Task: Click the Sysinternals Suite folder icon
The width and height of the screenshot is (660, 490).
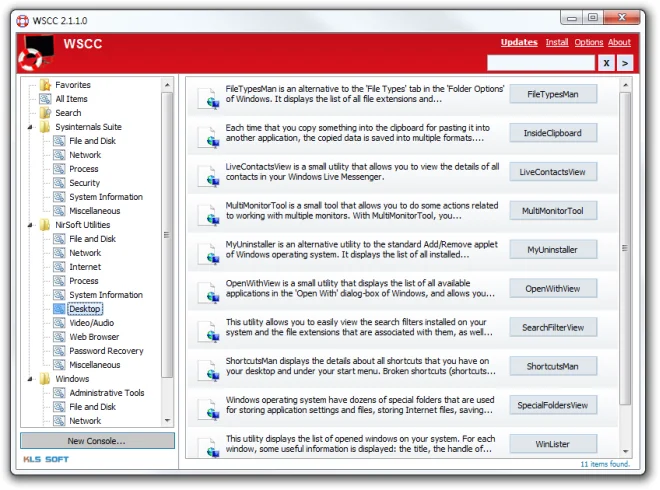Action: [x=45, y=127]
